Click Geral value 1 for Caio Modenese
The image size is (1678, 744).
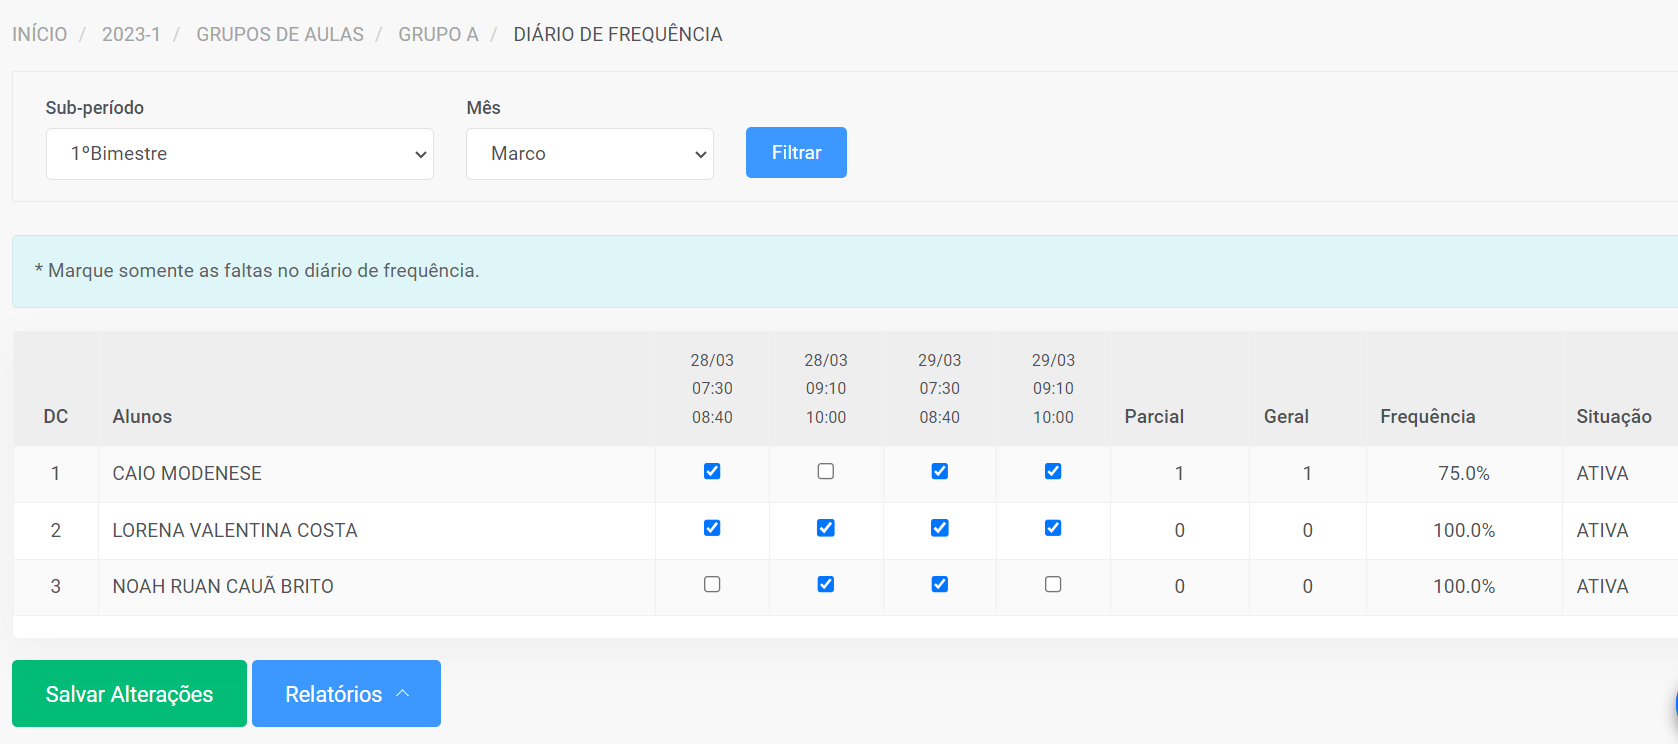pyautogui.click(x=1307, y=473)
